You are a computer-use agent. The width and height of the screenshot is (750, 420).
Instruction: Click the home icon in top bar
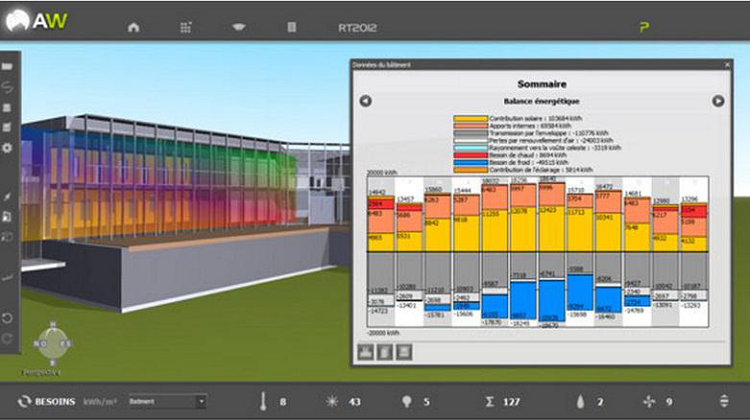click(x=133, y=27)
